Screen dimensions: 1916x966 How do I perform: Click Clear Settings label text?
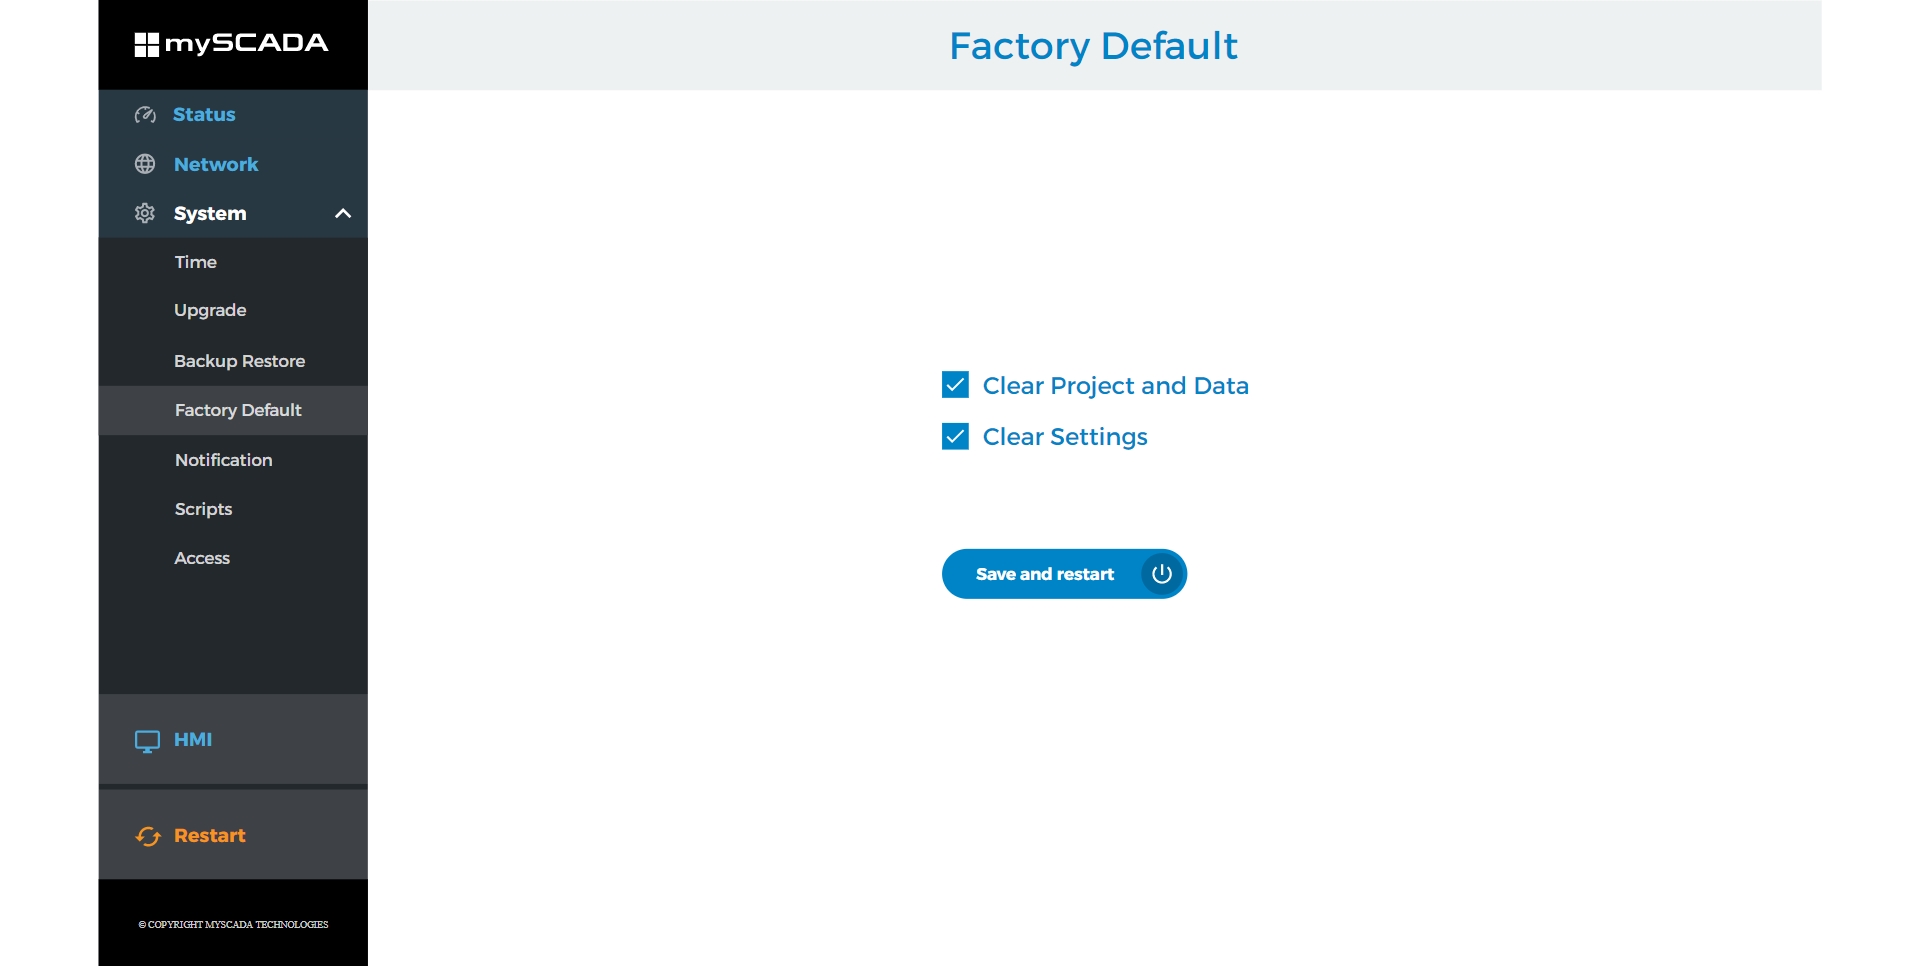[x=1065, y=437]
